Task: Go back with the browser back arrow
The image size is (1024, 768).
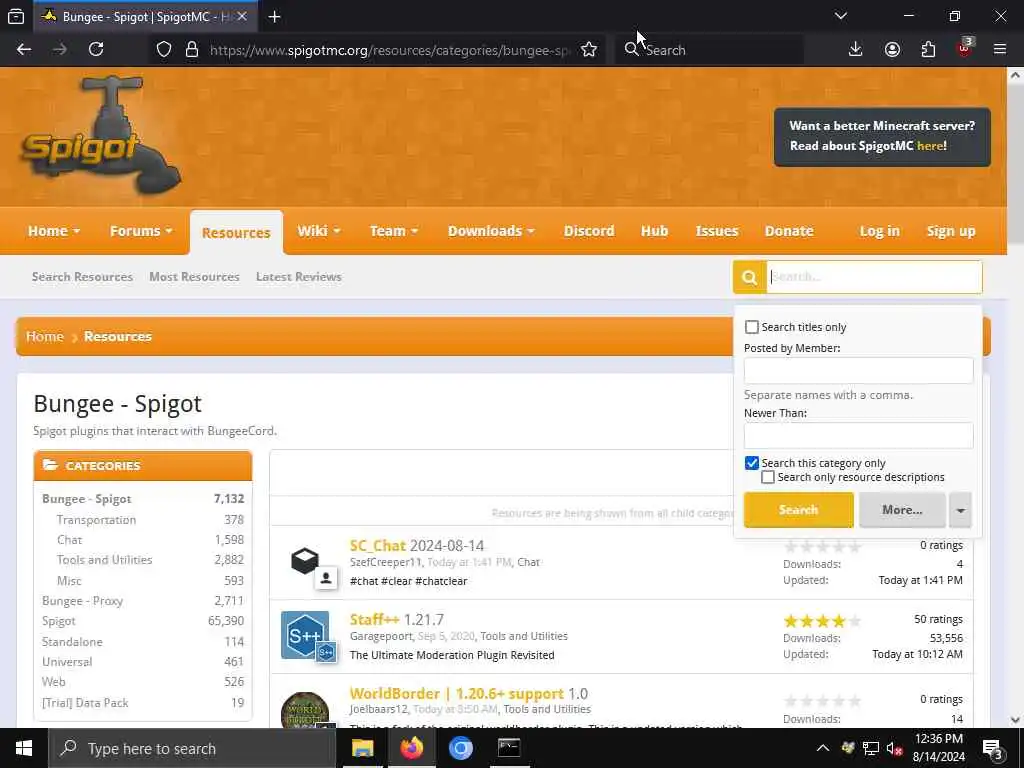Action: (24, 50)
